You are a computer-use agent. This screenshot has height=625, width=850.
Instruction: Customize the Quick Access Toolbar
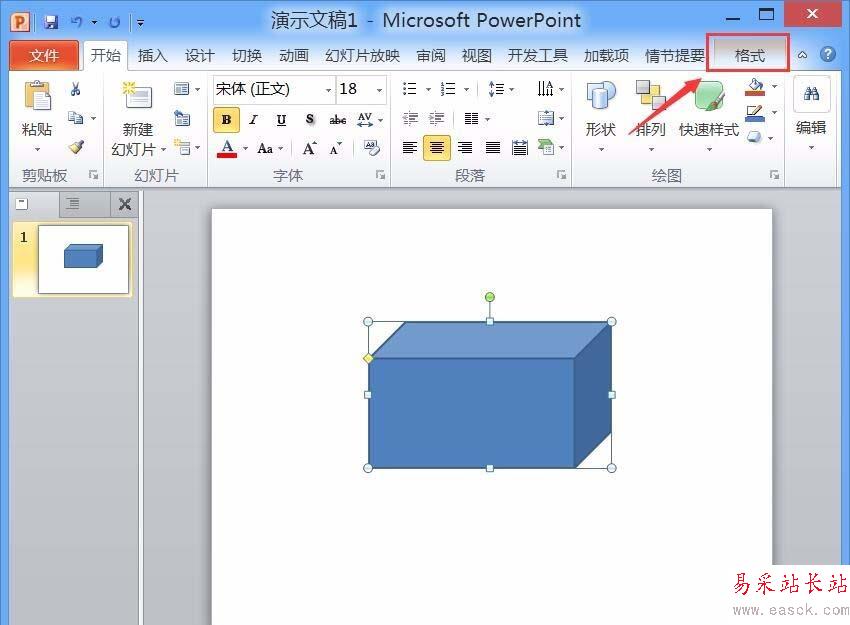[140, 23]
